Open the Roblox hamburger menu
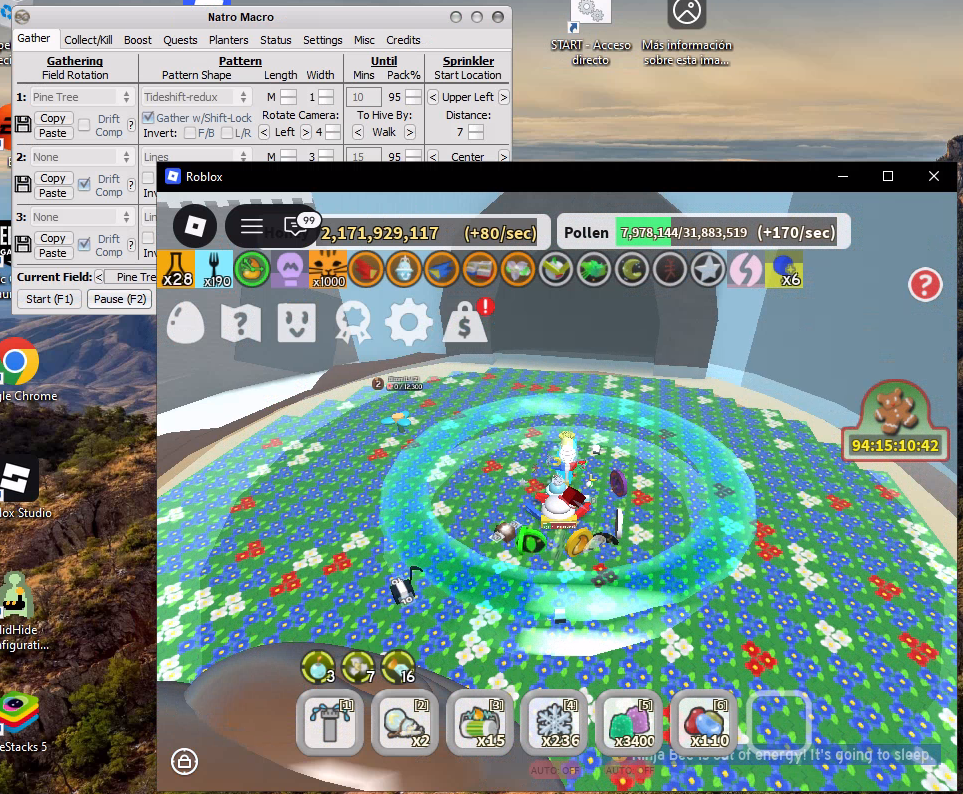The height and width of the screenshot is (794, 963). coord(251,226)
